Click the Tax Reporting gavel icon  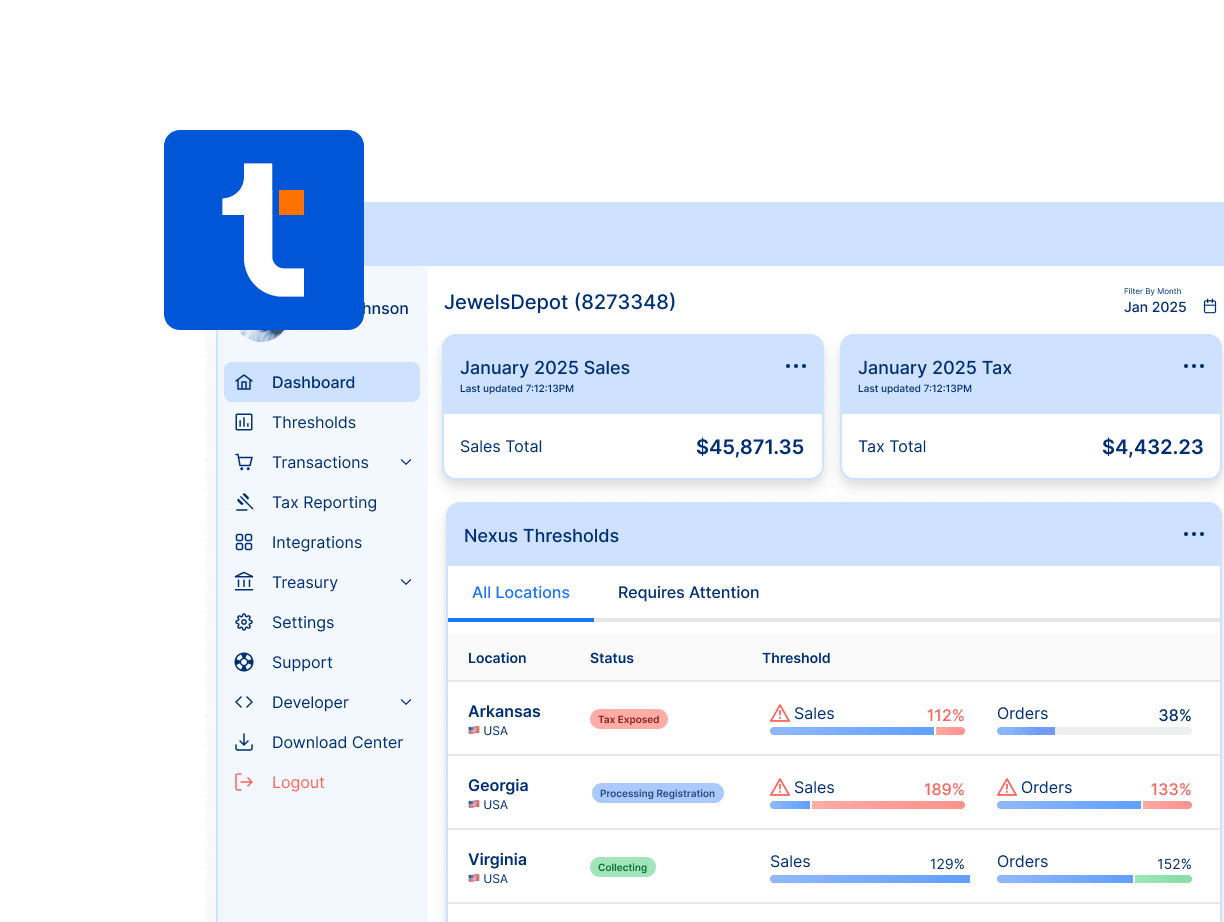tap(244, 502)
